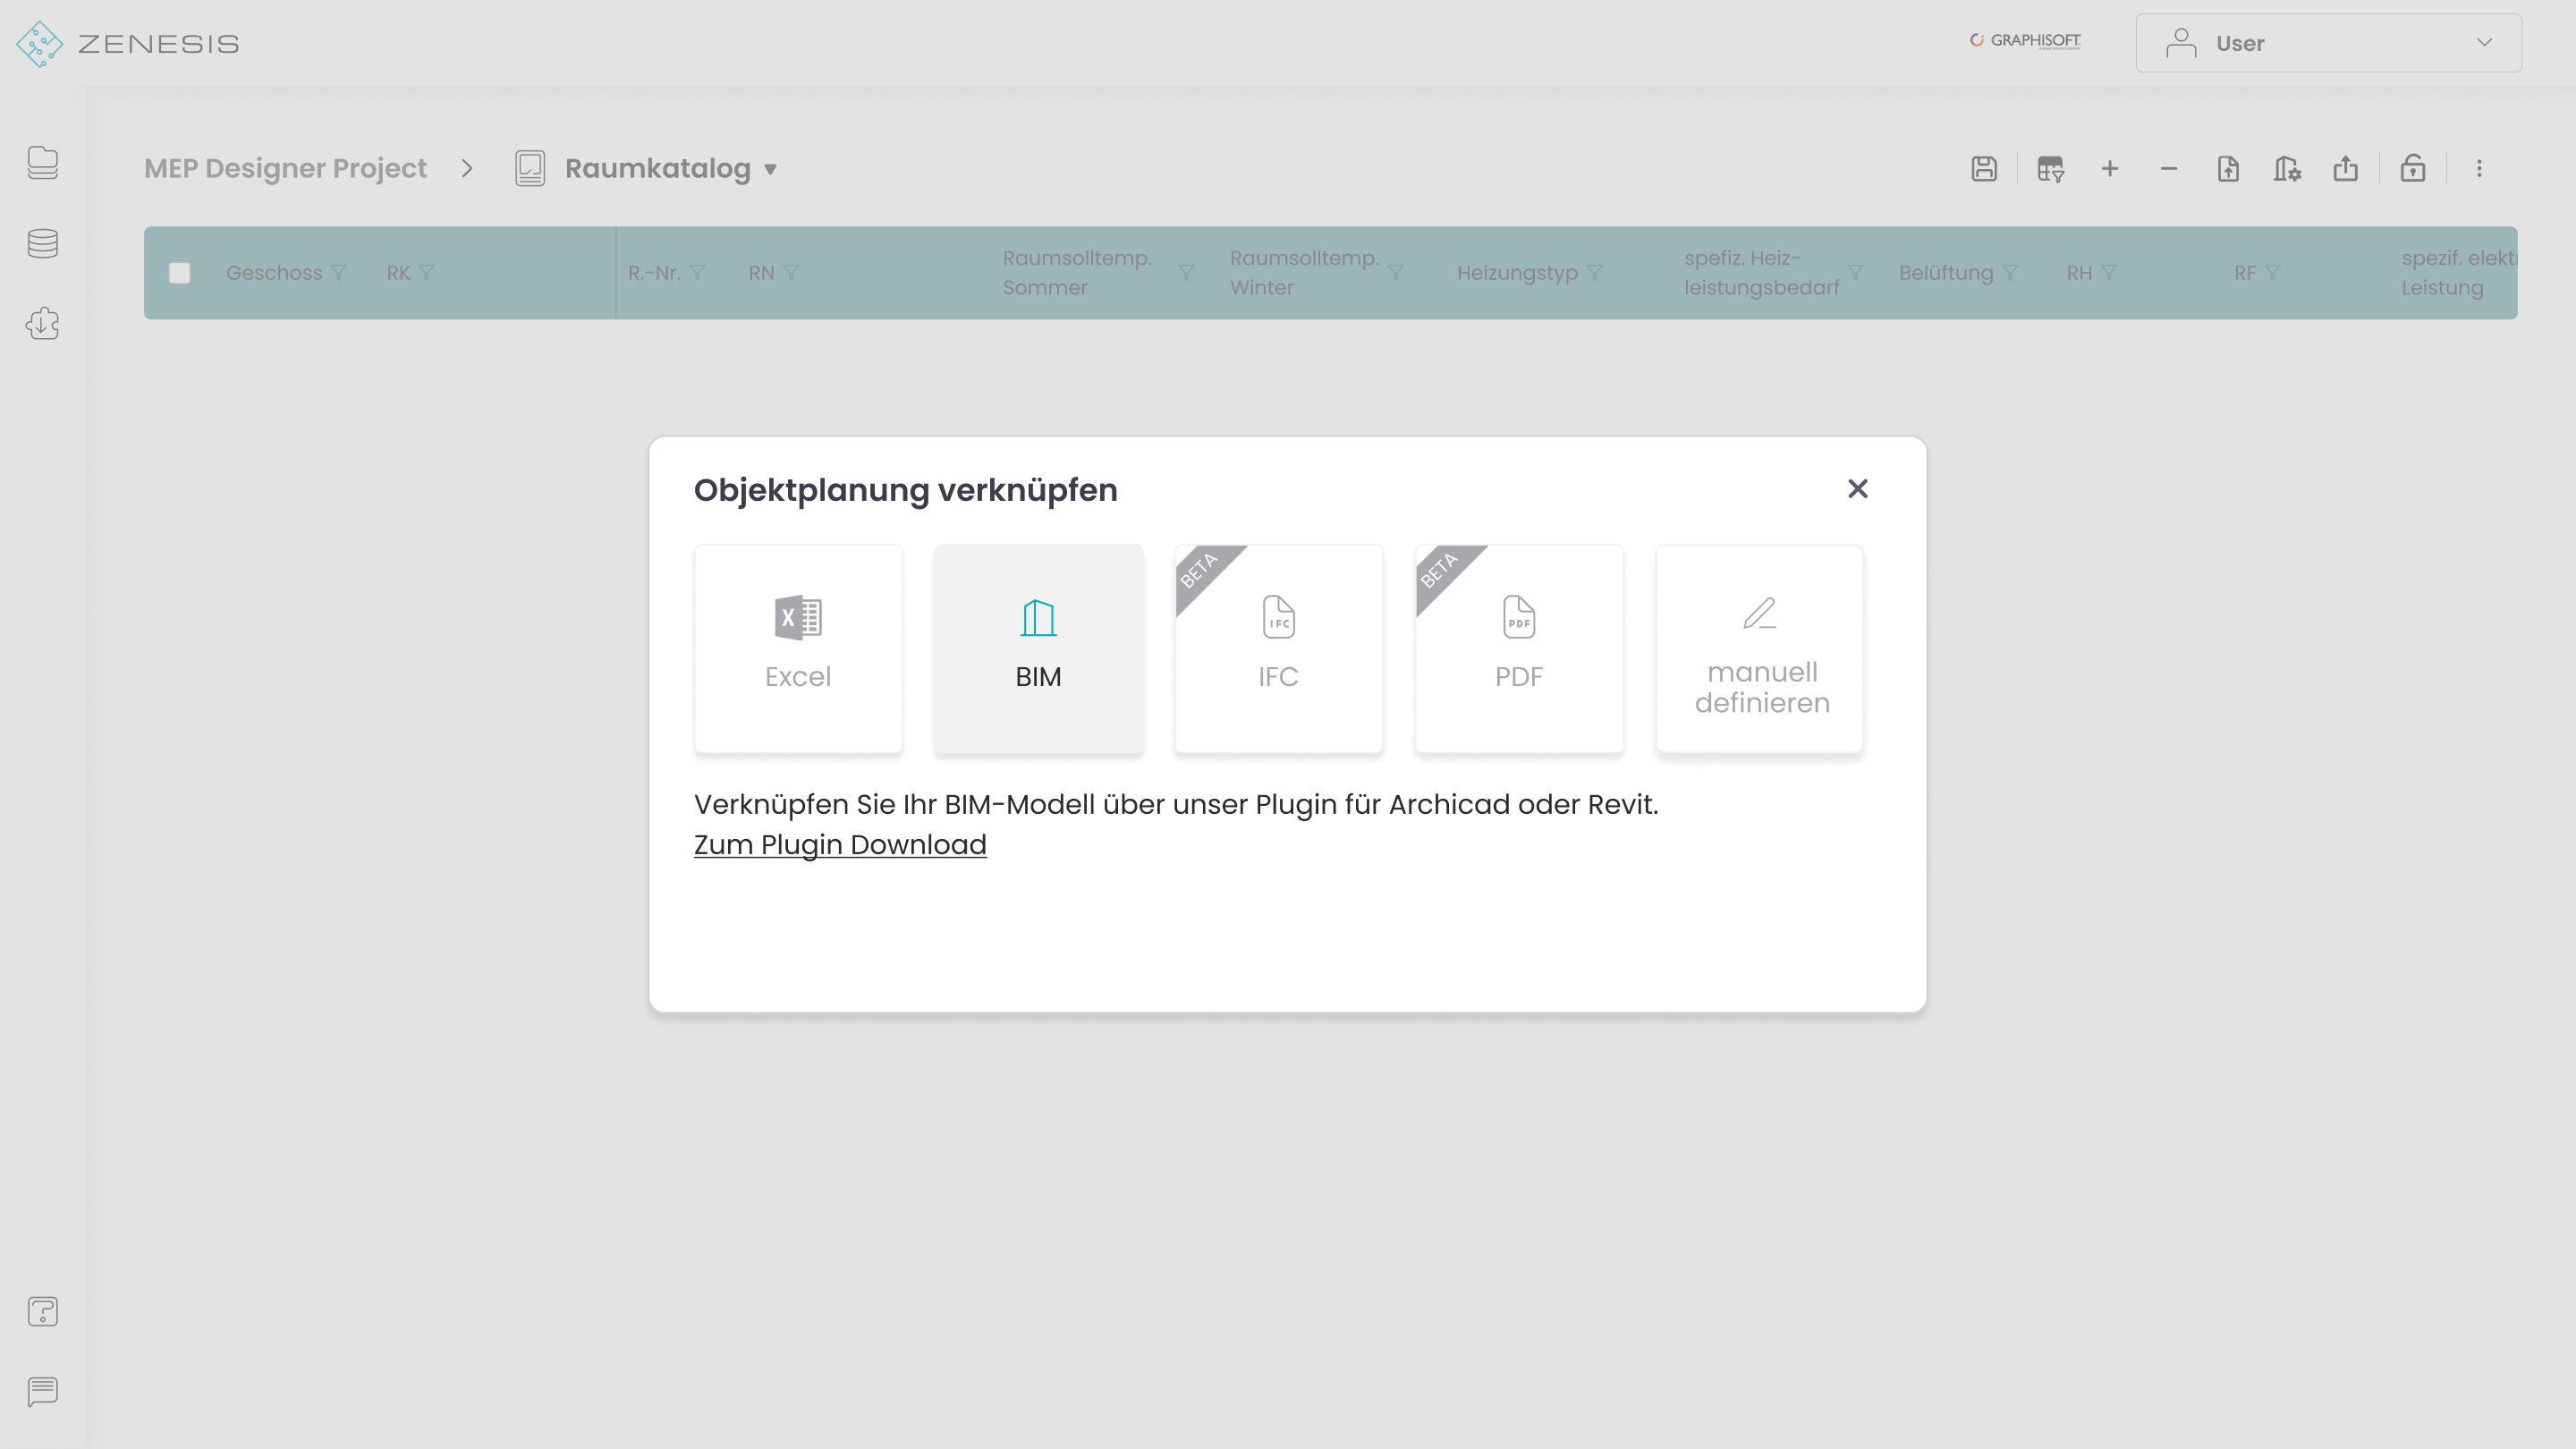The height and width of the screenshot is (1449, 2576).
Task: Click the save icon in toolbar
Action: (1984, 169)
